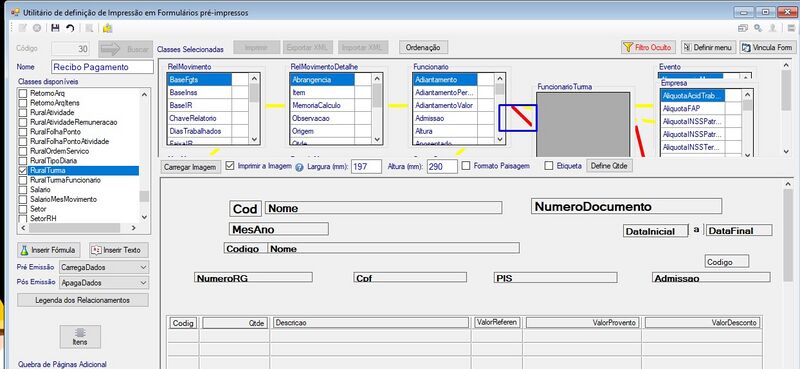Click the key icon at top right

759,29
